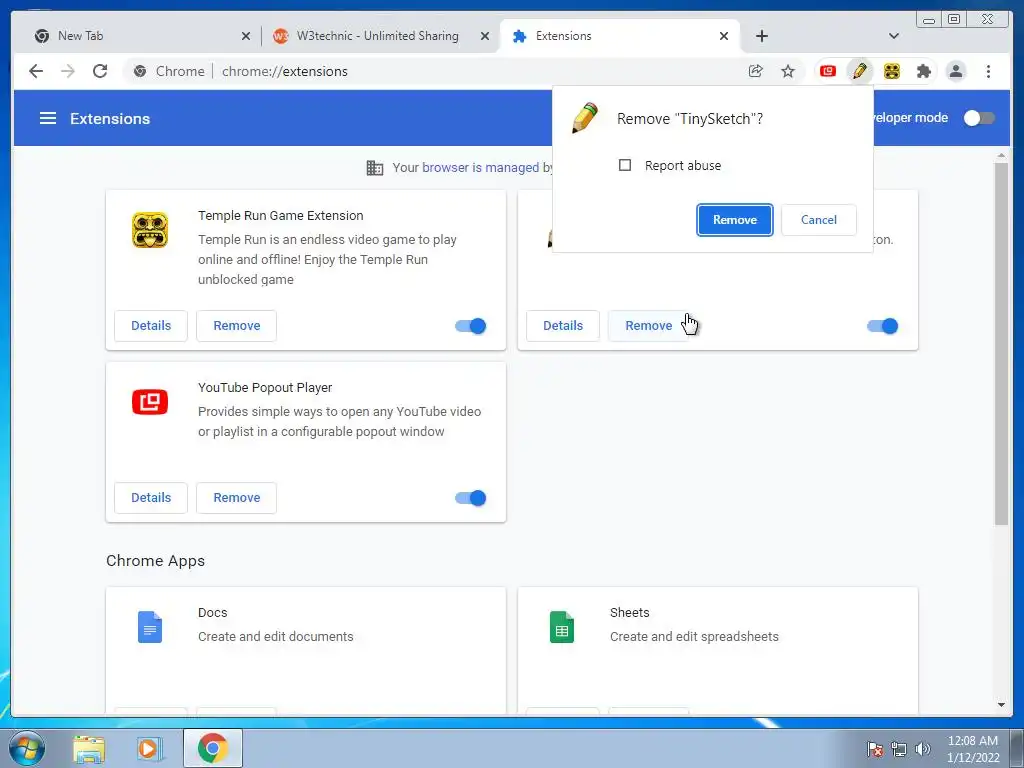The image size is (1024, 768).
Task: Click 'YouTube Popout Player' title text
Action: (x=265, y=387)
